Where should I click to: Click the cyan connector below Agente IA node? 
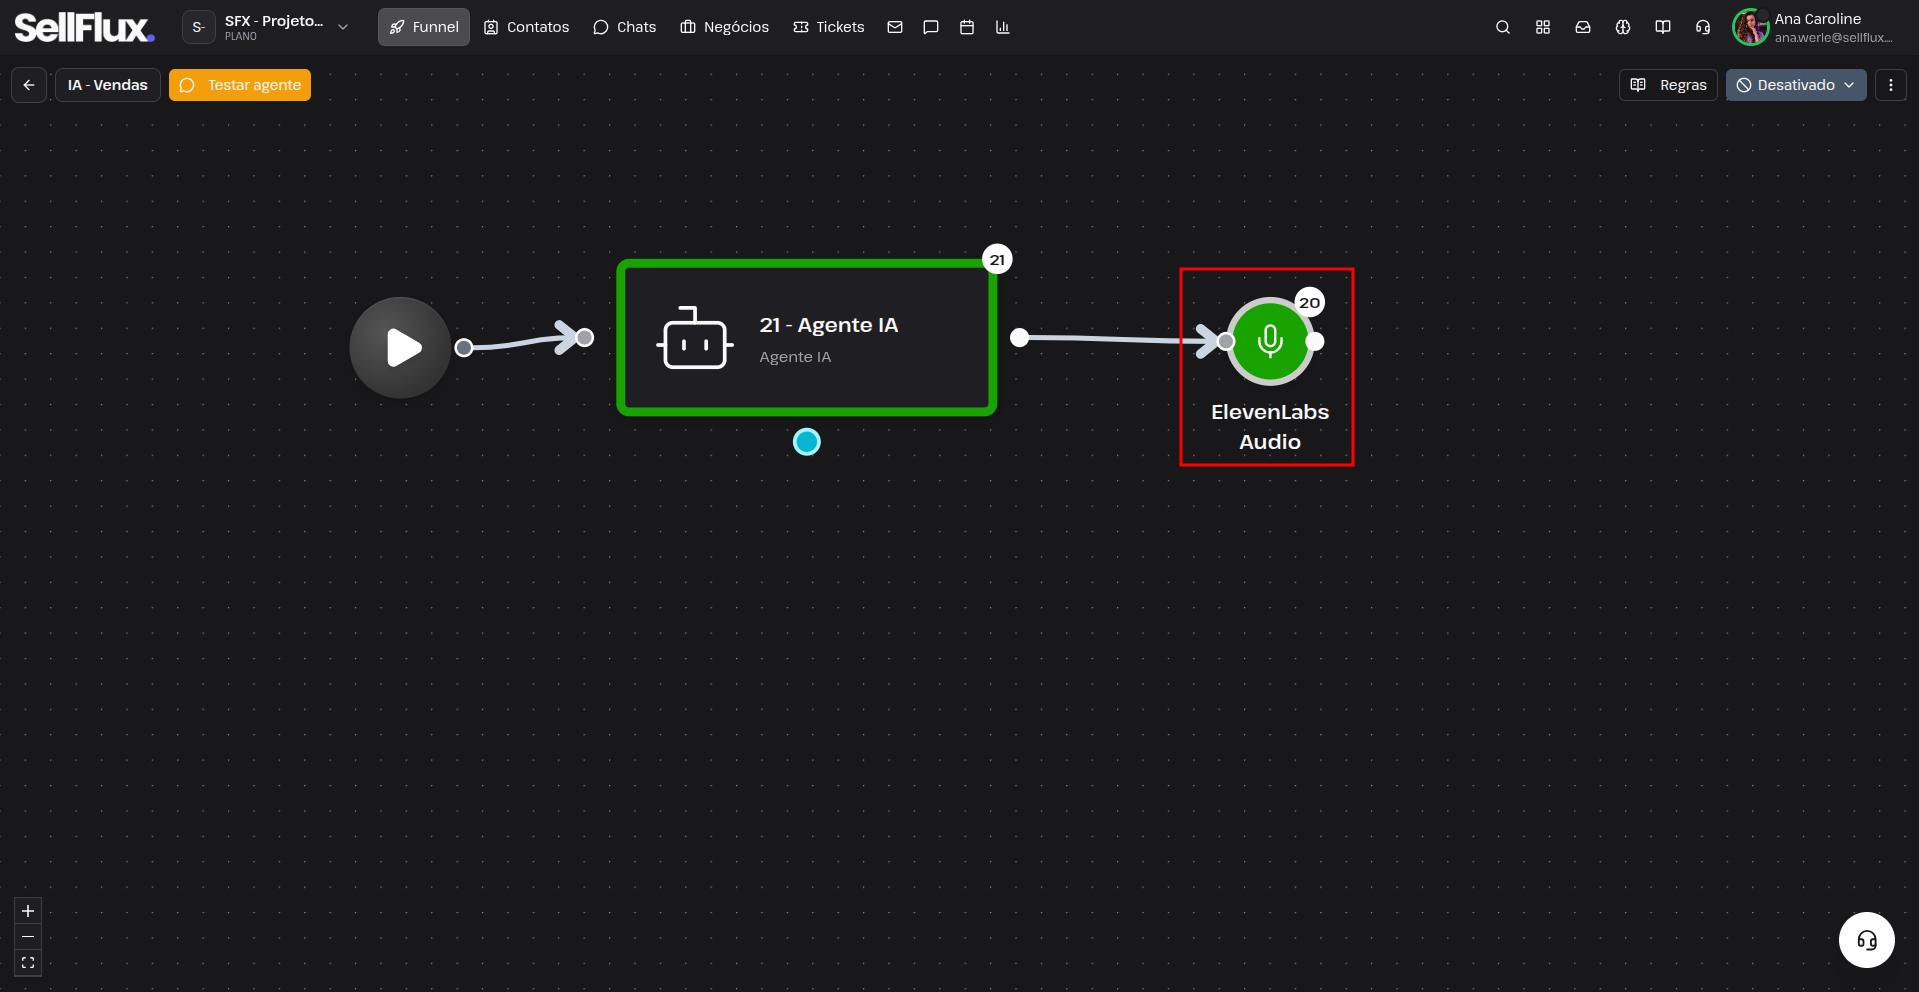807,442
